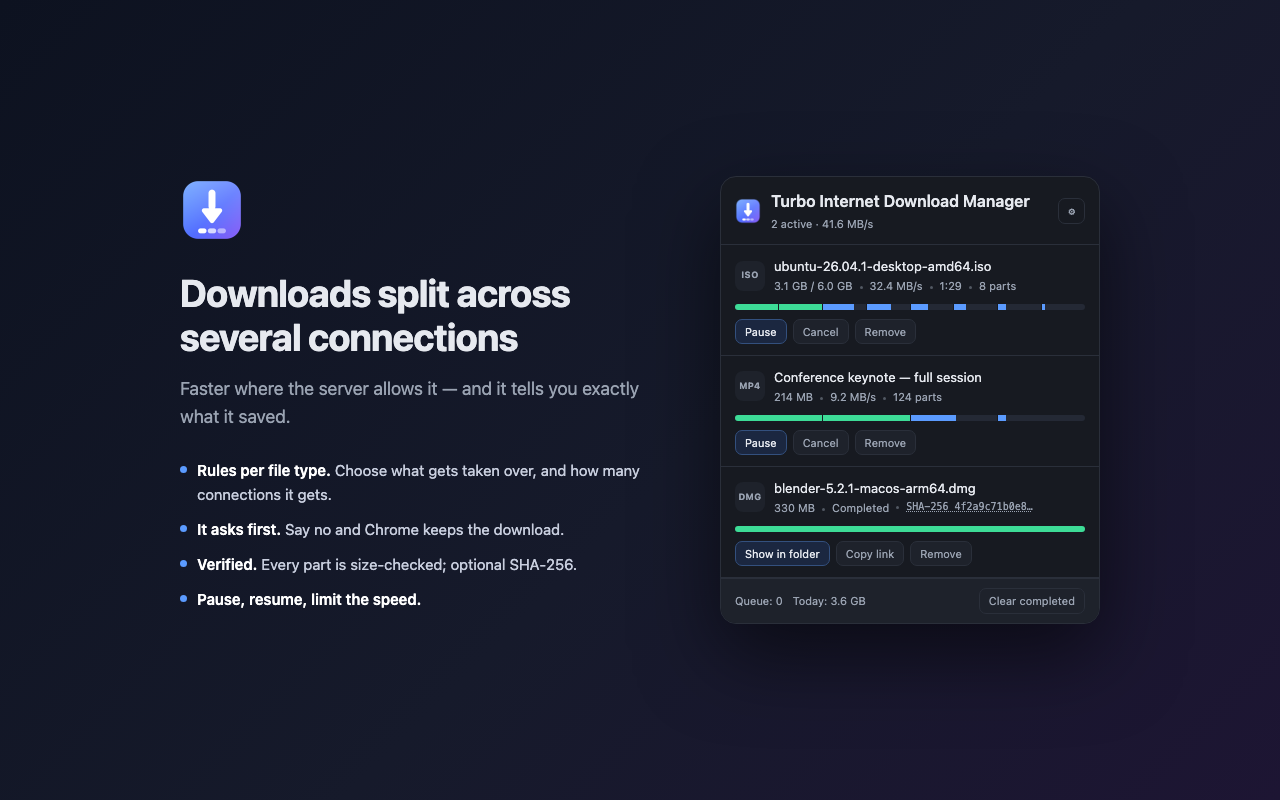
Task: Click the '124 parts' label
Action: click(x=918, y=397)
